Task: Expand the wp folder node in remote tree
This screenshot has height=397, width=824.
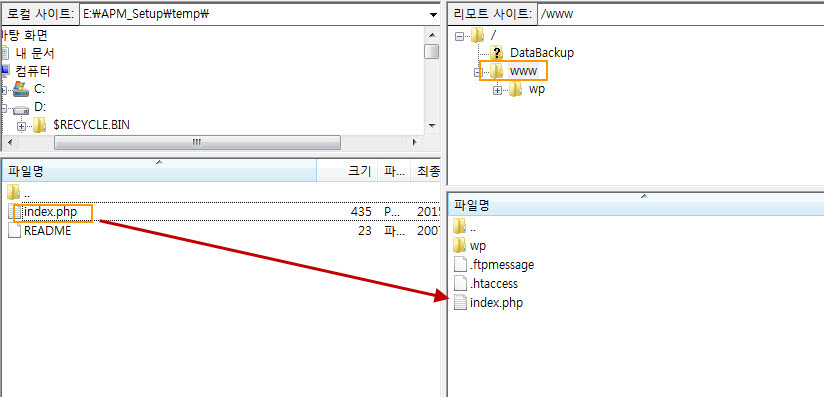Action: pyautogui.click(x=497, y=91)
